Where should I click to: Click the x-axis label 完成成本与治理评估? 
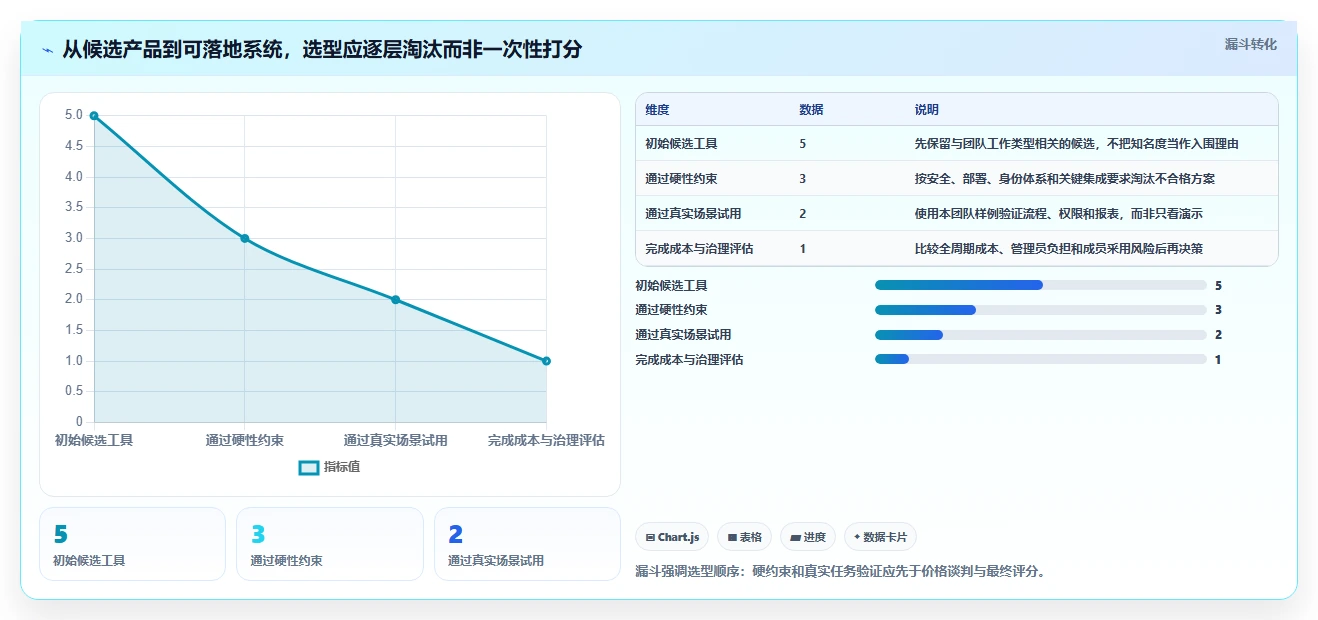[546, 440]
